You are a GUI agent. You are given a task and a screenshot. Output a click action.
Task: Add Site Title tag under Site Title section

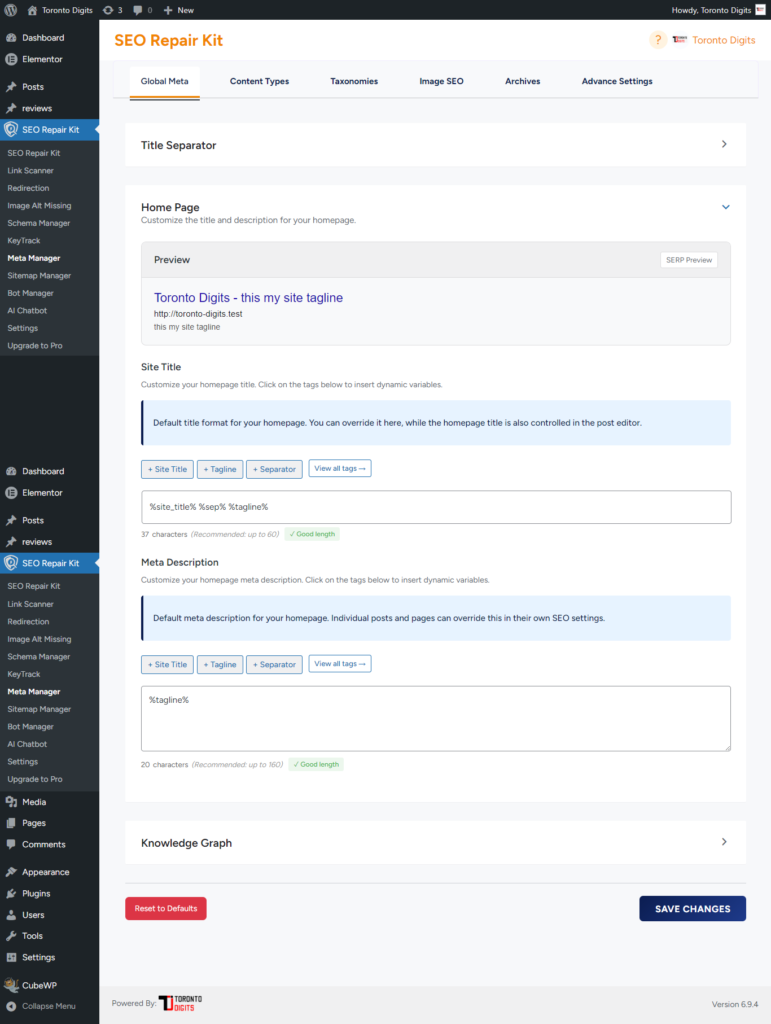167,469
